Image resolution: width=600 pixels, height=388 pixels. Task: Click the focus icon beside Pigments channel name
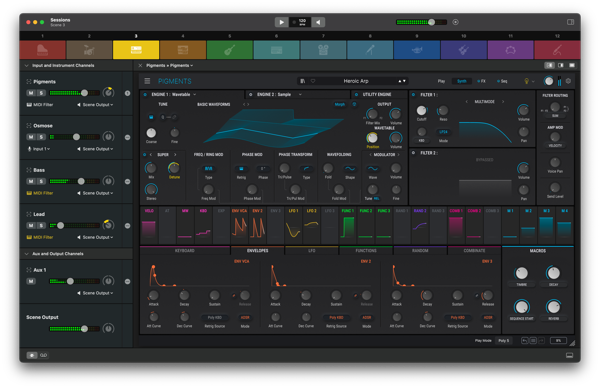29,82
